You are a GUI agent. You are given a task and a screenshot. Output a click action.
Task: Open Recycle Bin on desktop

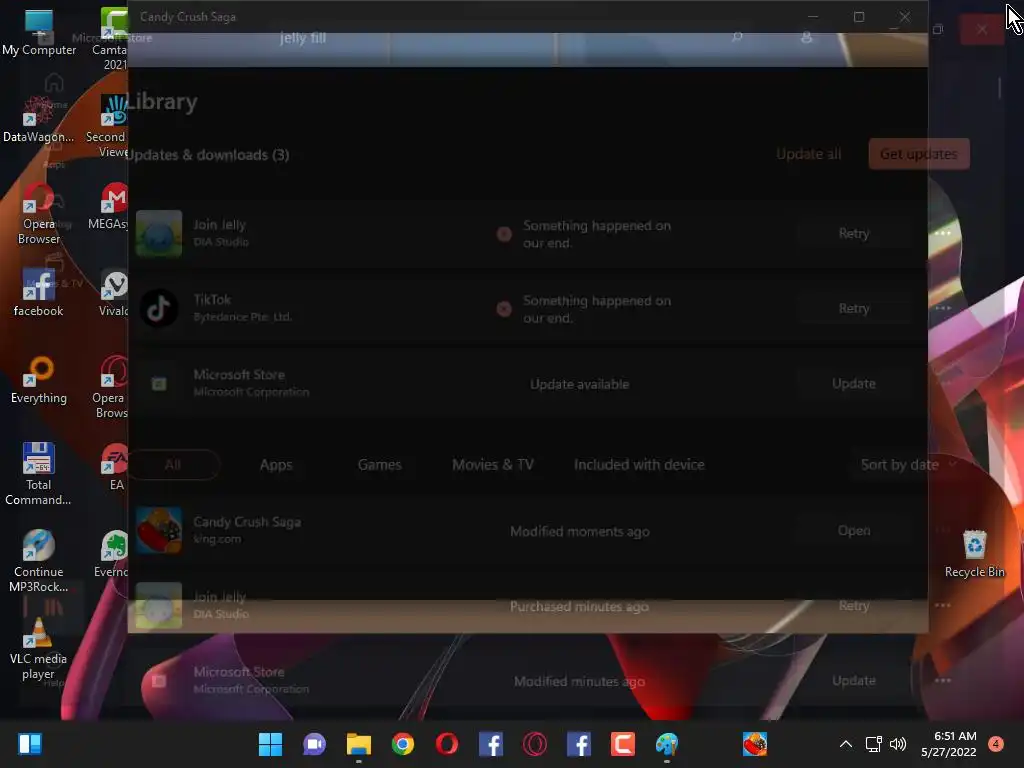[974, 553]
